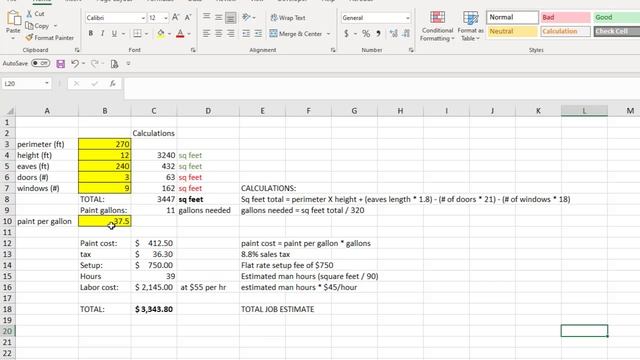Open the Merge & Center dropdown arrow
Viewport: 640px width, 360px height.
coord(328,34)
